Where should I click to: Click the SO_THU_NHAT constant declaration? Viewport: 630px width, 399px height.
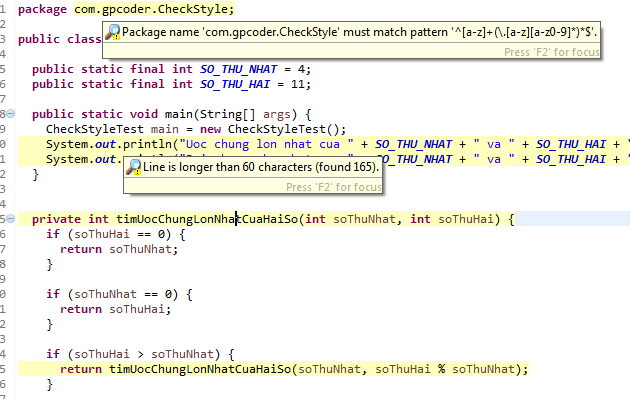pos(239,69)
